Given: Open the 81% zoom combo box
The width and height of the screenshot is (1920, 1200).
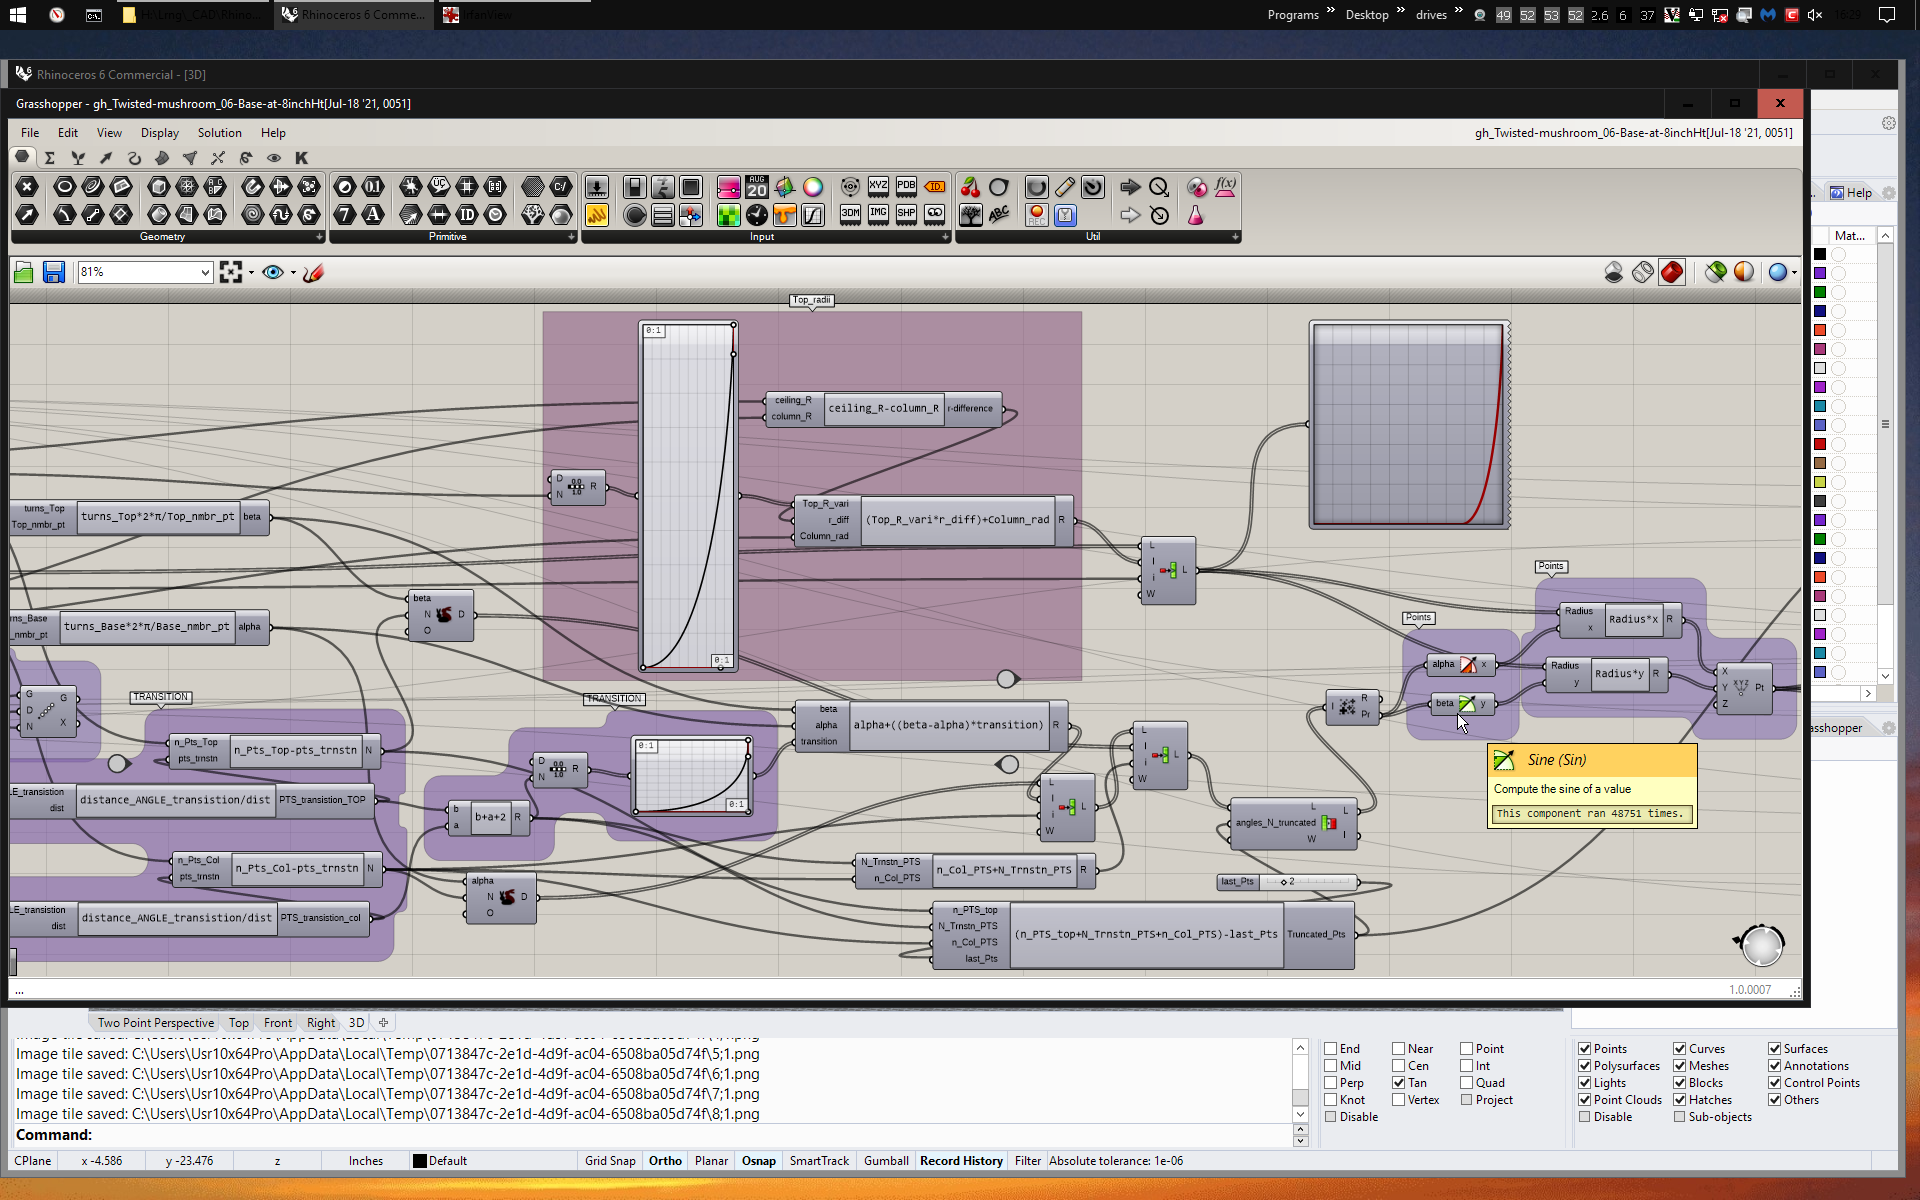Looking at the screenshot, I should (146, 272).
